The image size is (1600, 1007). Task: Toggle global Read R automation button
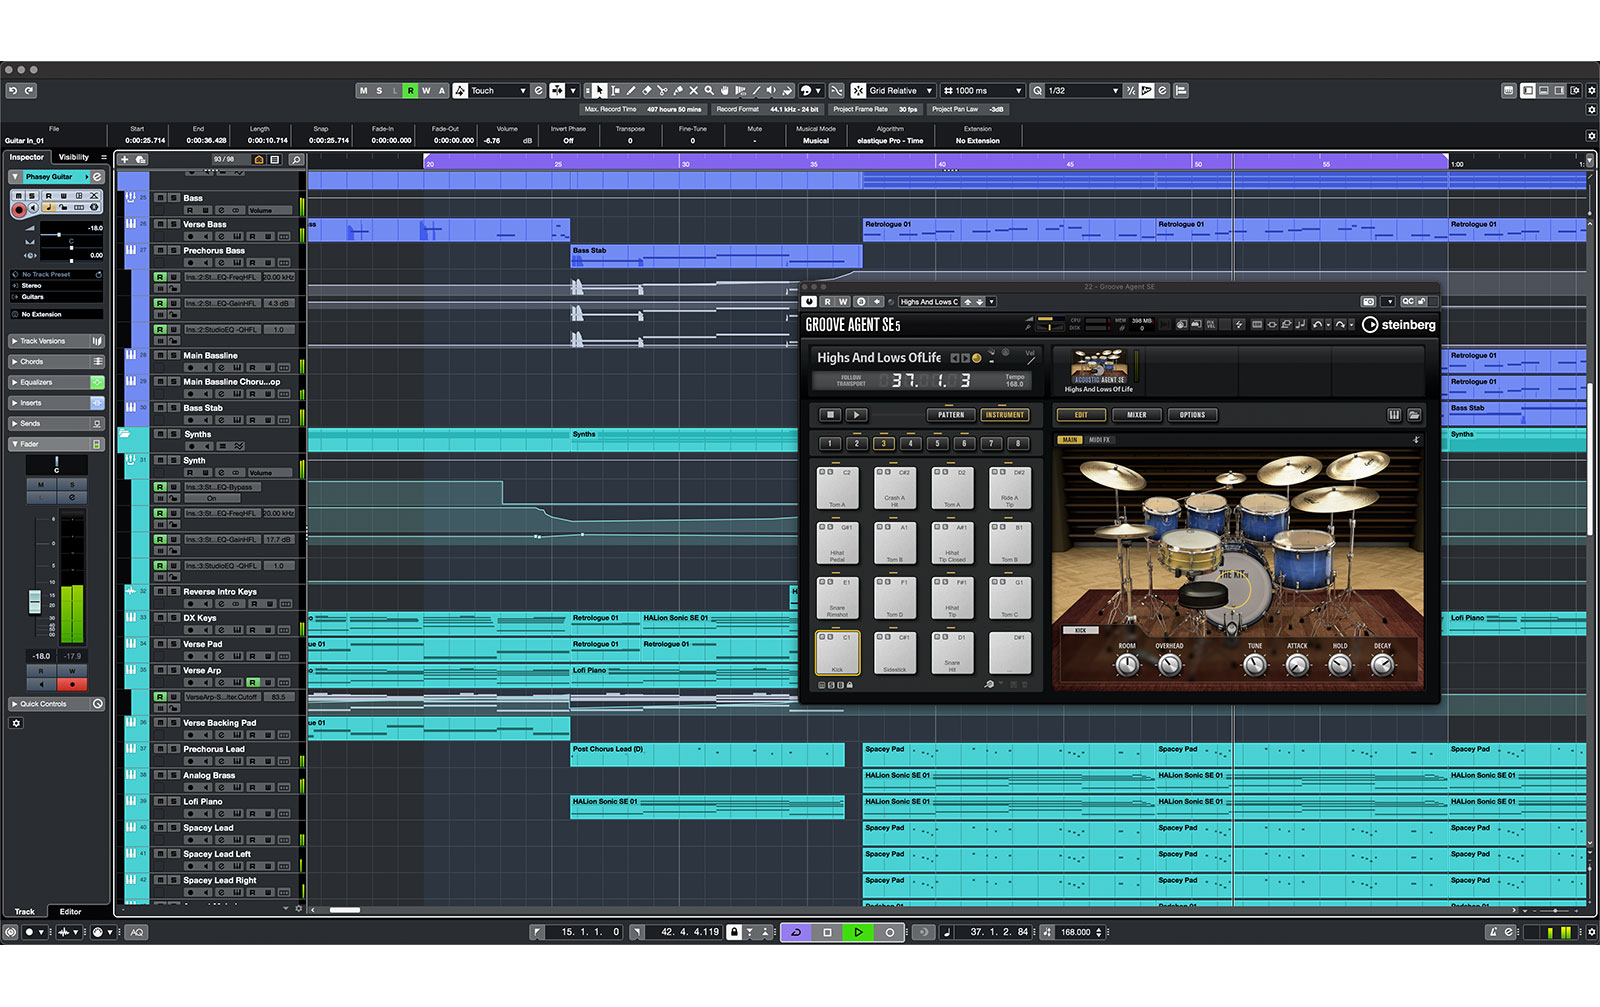click(x=410, y=90)
